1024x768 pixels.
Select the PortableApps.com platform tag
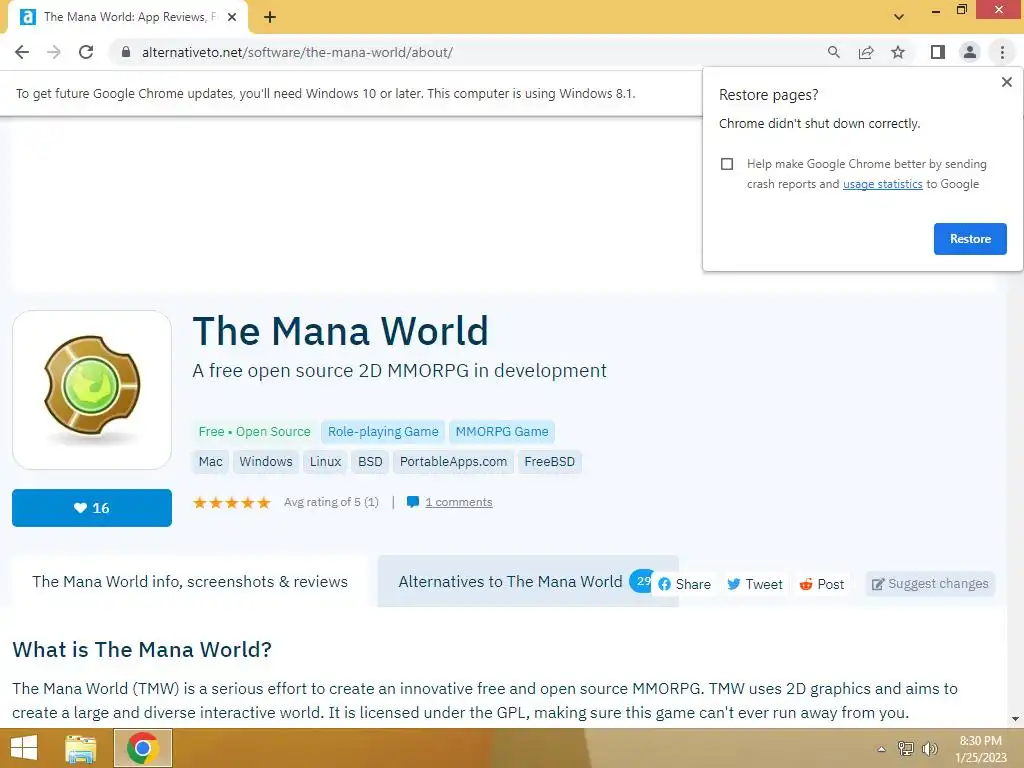click(453, 462)
